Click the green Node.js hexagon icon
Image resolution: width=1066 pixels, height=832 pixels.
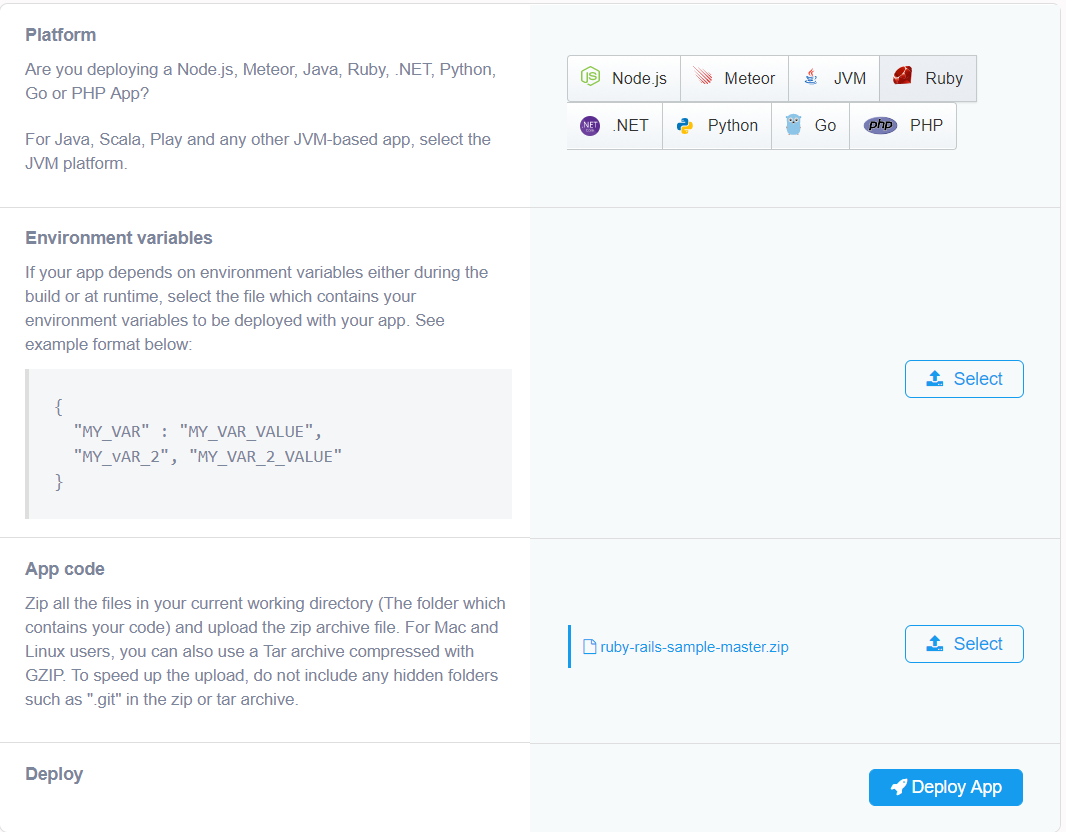click(x=590, y=77)
